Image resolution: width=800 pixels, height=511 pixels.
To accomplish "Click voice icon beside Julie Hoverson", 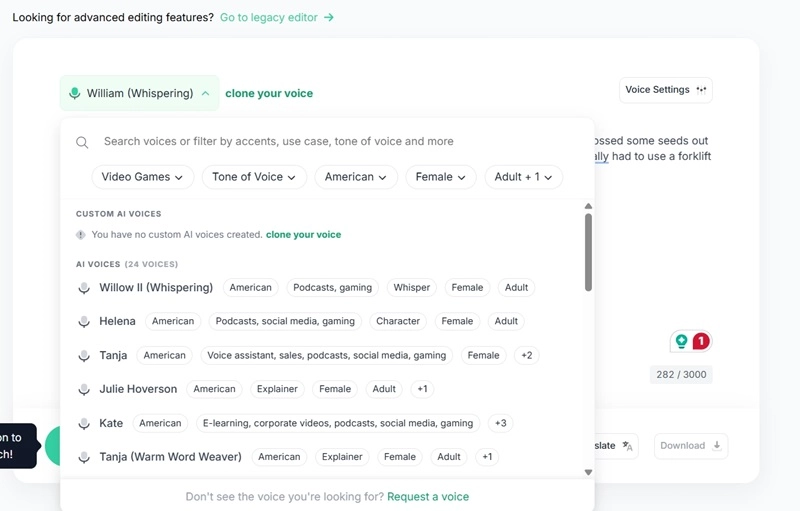I will pyautogui.click(x=85, y=389).
